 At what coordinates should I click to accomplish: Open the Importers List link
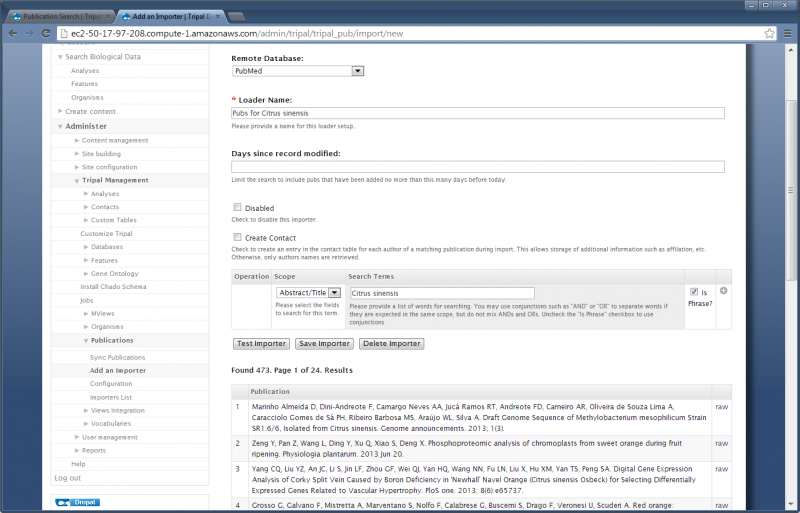pos(111,397)
